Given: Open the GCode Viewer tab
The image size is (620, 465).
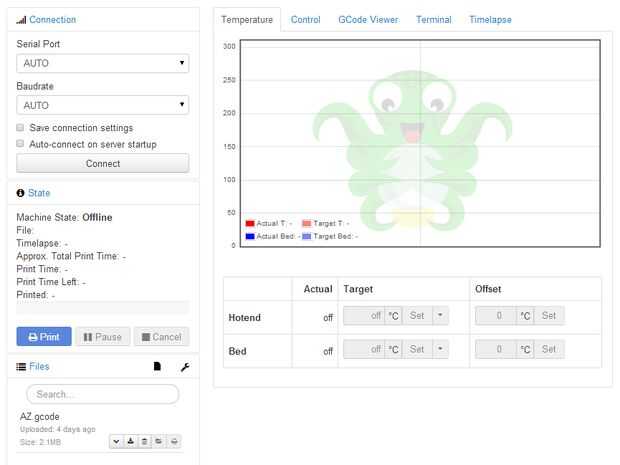Looking at the screenshot, I should [x=368, y=19].
